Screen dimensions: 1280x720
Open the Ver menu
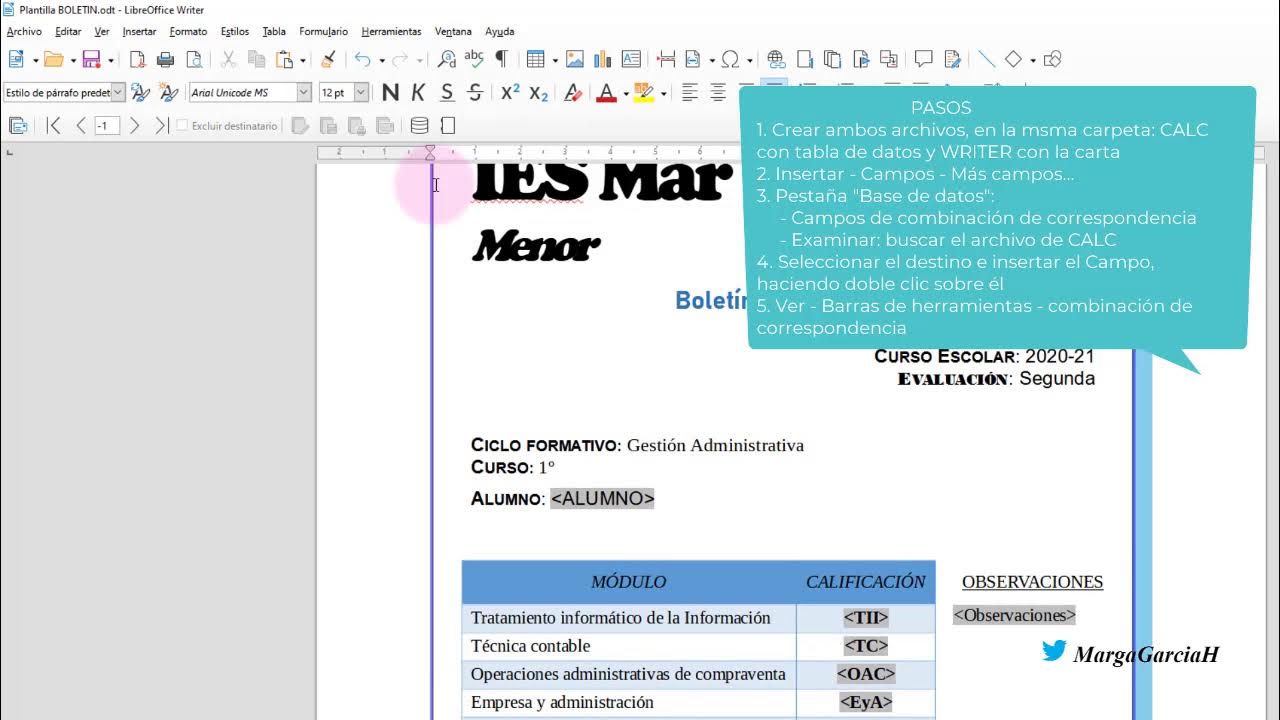tap(102, 32)
